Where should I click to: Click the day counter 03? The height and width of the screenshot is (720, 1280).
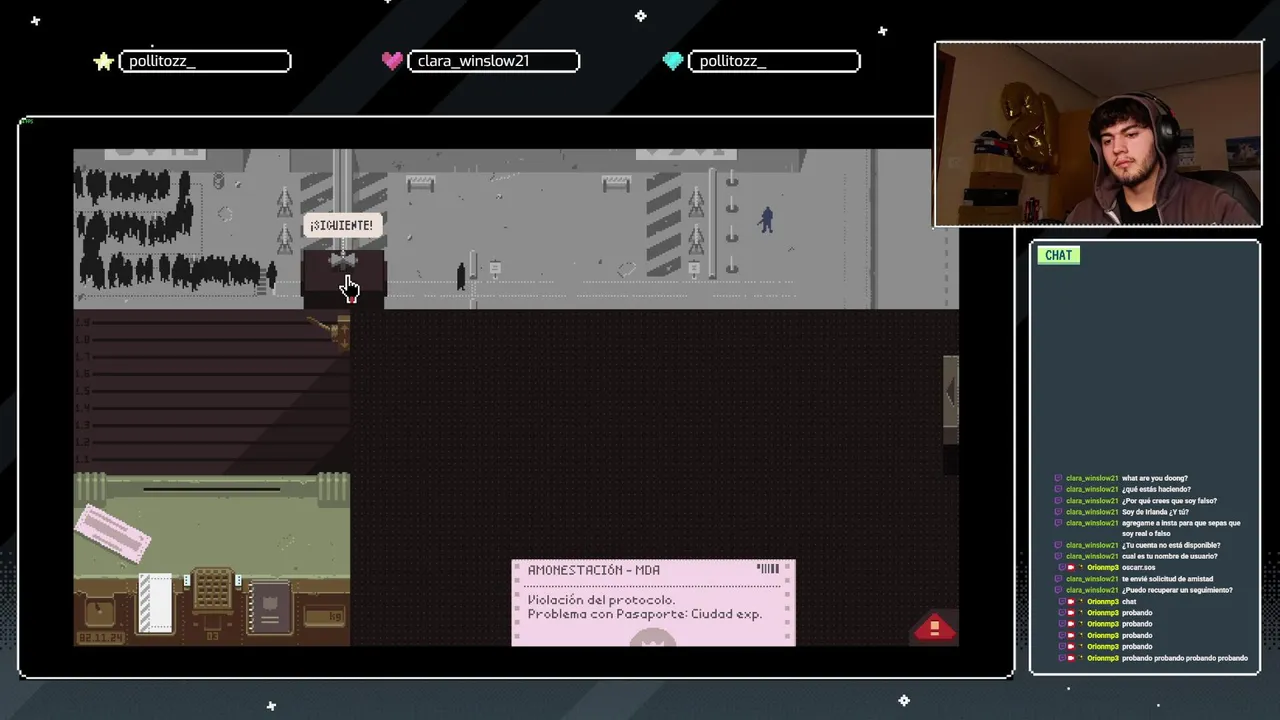pyautogui.click(x=212, y=635)
